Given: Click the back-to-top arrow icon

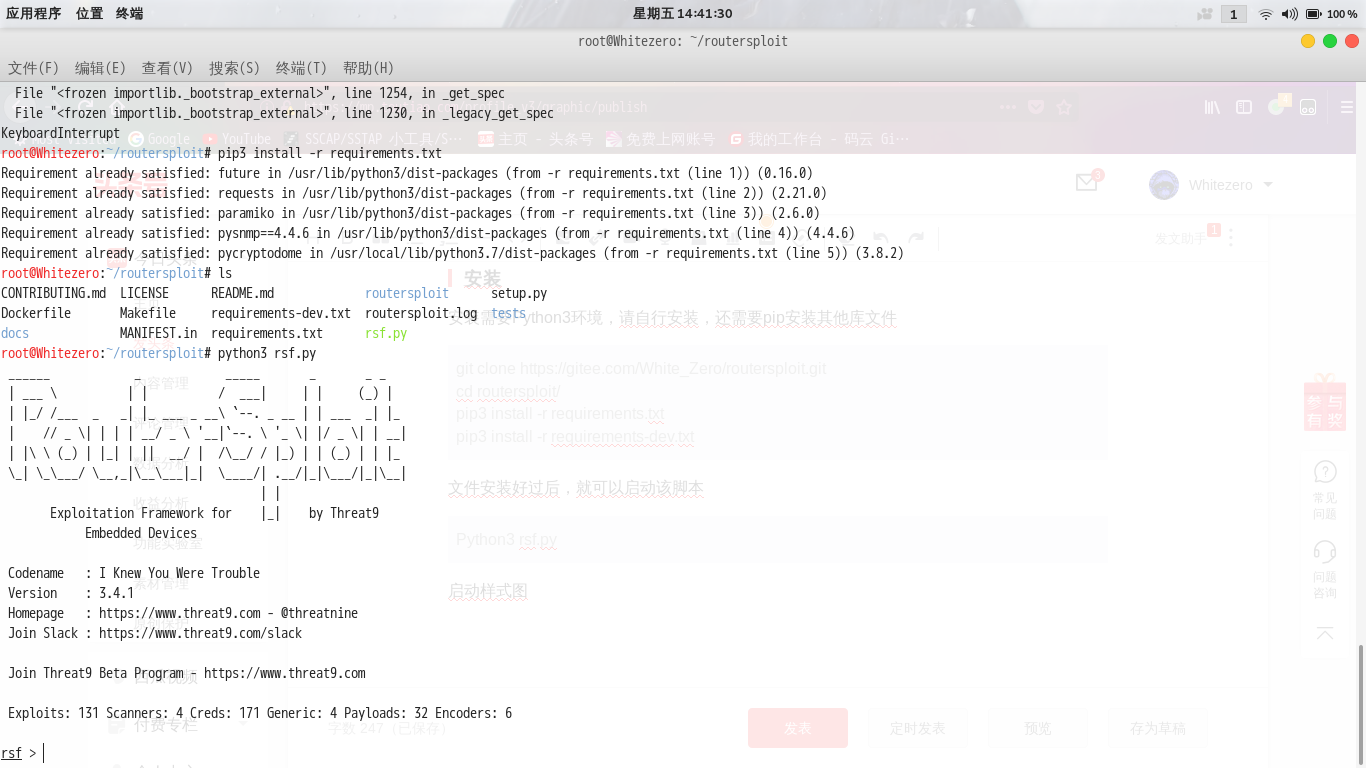Looking at the screenshot, I should [1325, 633].
